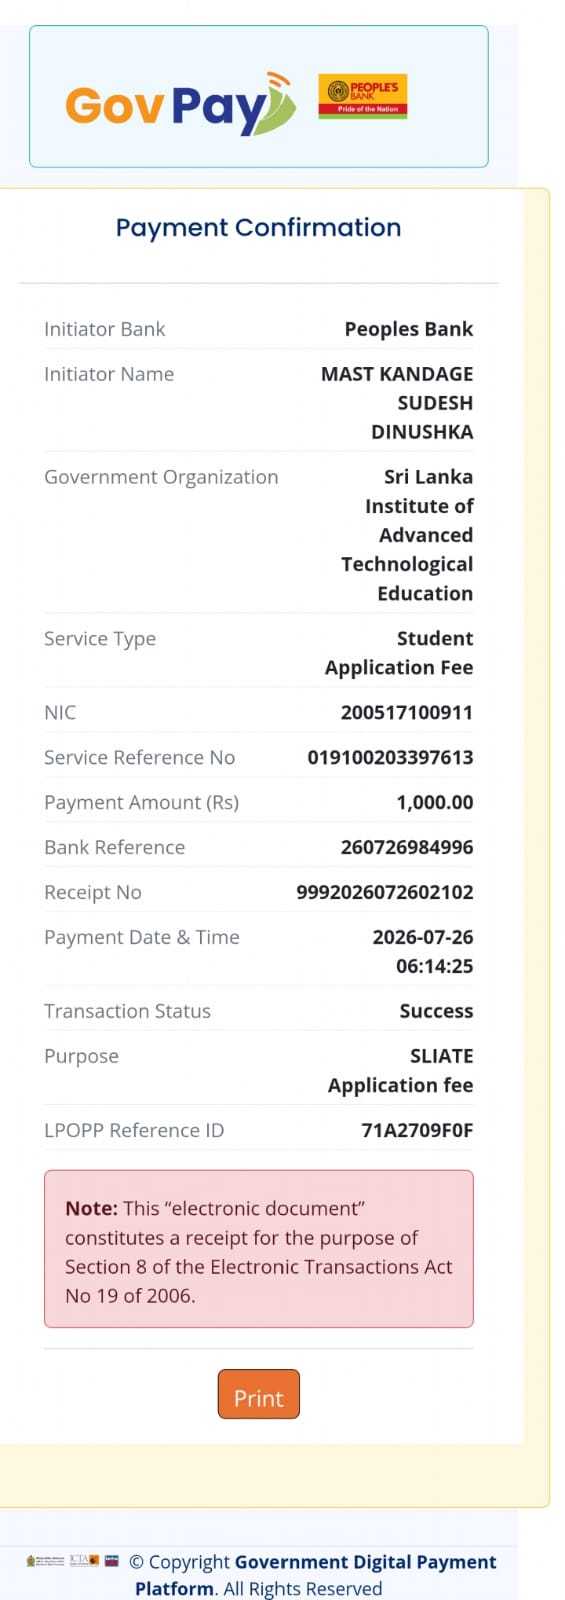565x1600 pixels.
Task: Click the ICTA logo in footer
Action: point(84,1560)
